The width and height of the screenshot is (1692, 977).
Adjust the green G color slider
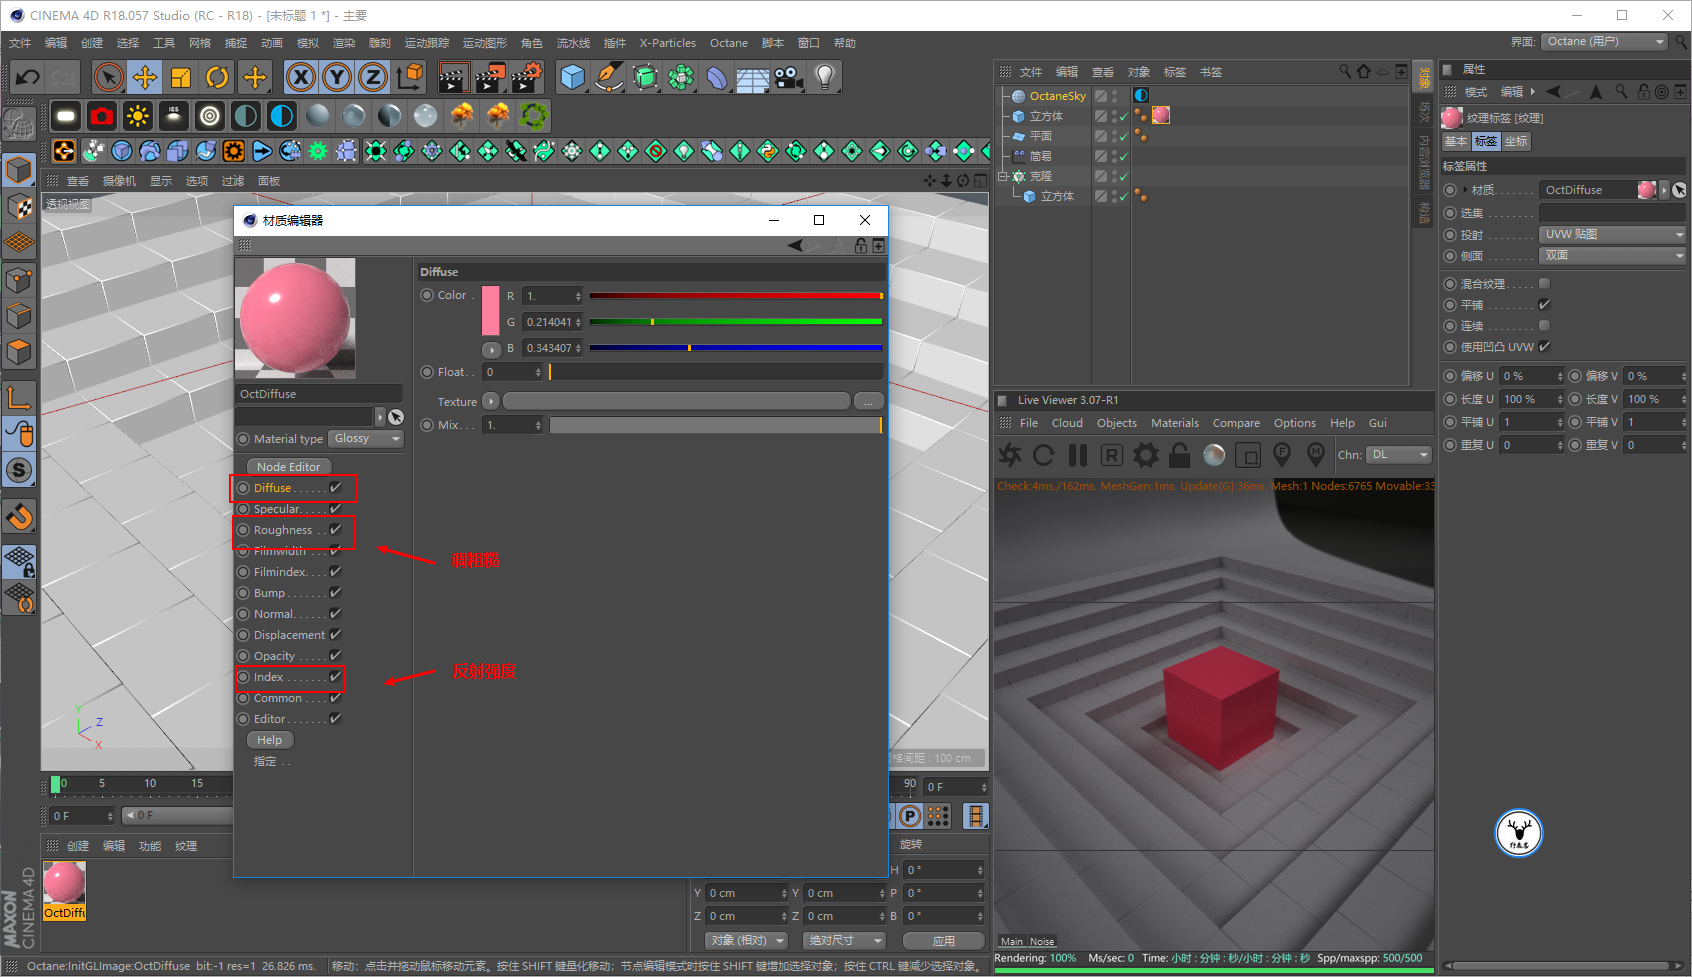tap(735, 322)
